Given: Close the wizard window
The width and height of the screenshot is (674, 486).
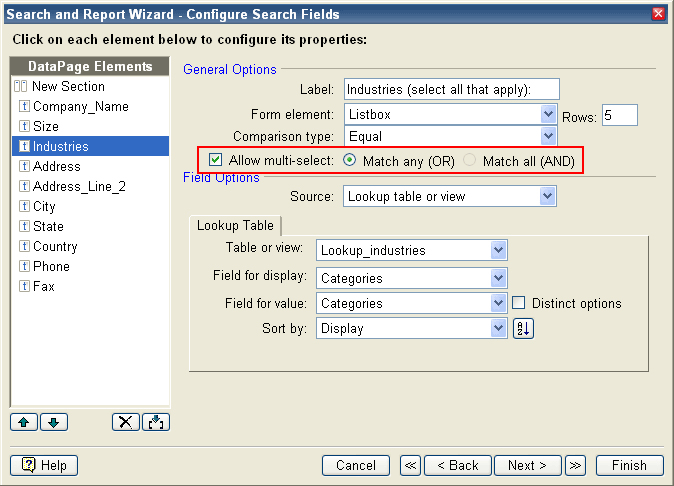Looking at the screenshot, I should [x=658, y=14].
